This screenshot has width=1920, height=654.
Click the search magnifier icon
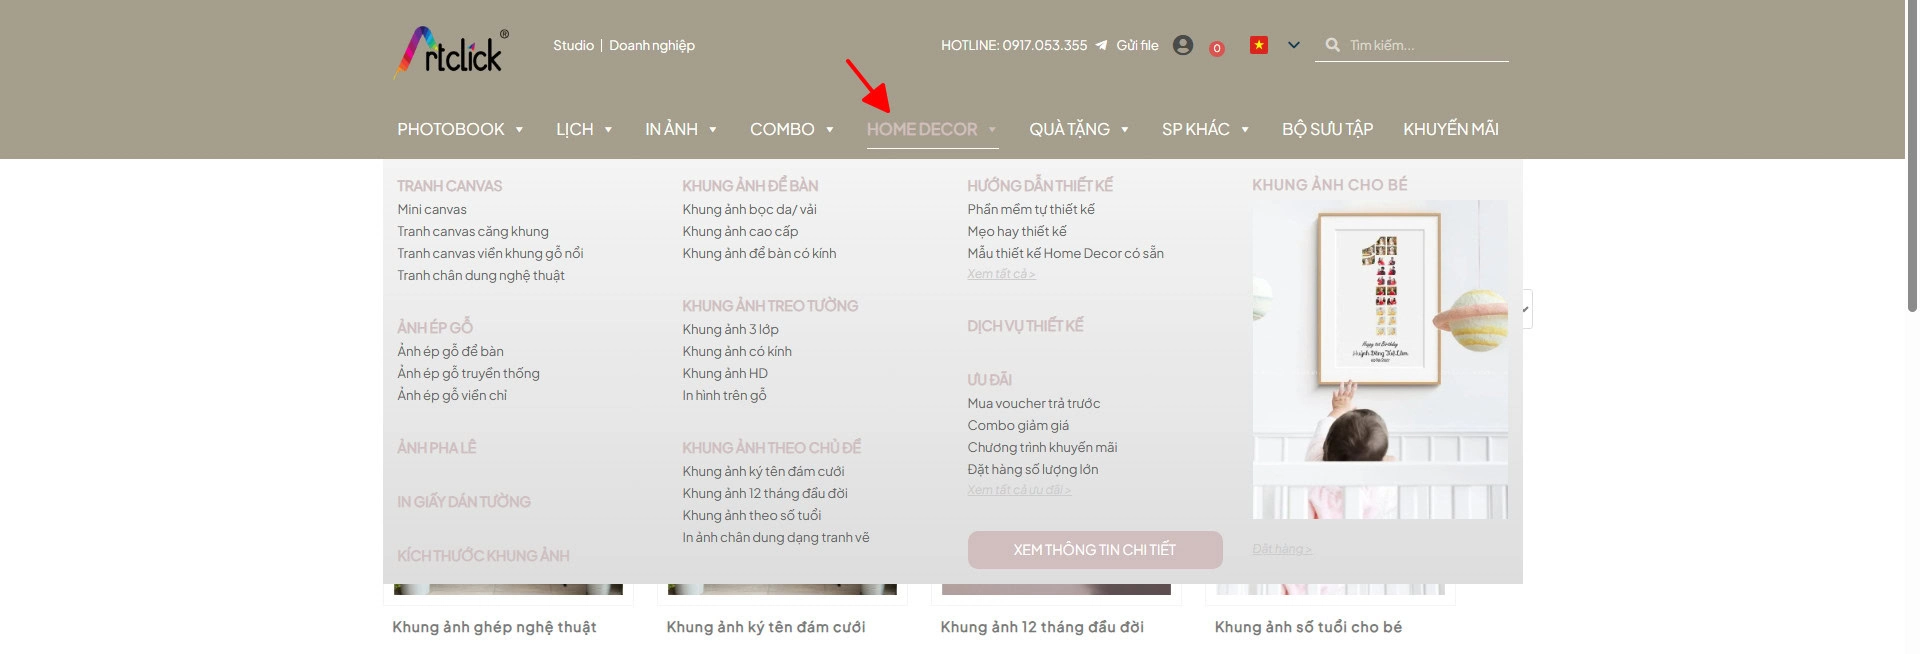(x=1333, y=45)
